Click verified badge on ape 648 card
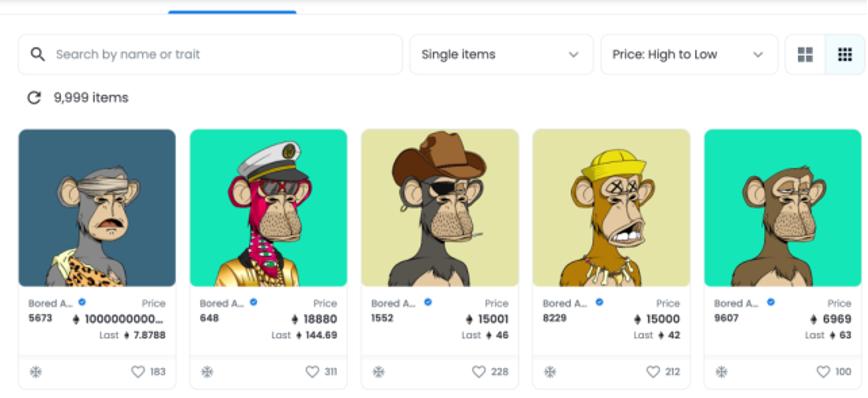The height and width of the screenshot is (398, 868). pos(254,302)
